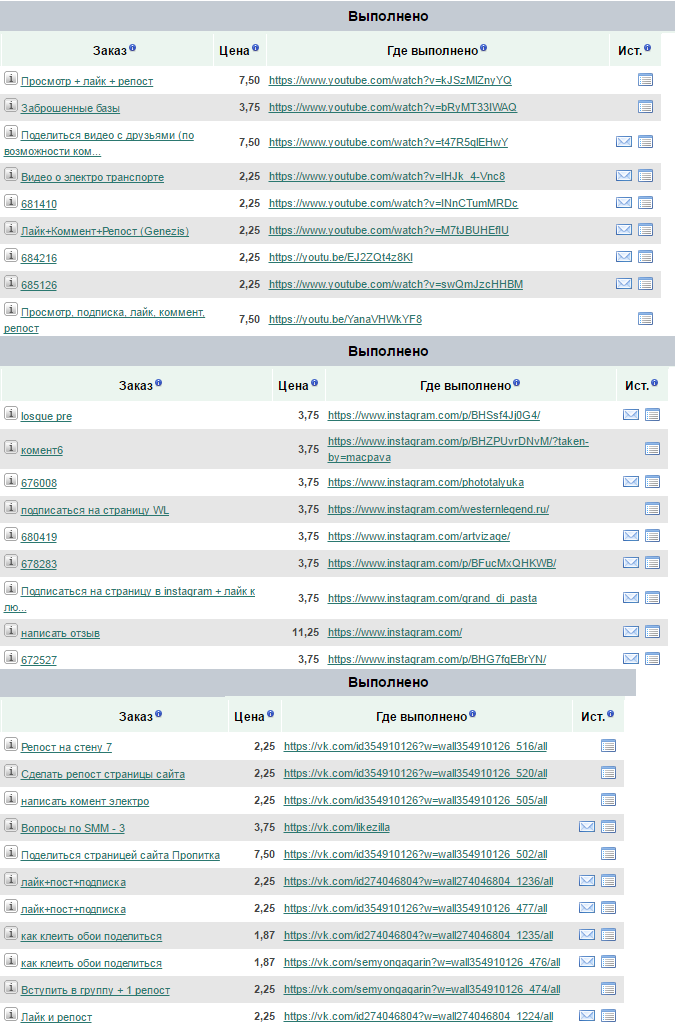The height and width of the screenshot is (1024, 675).
Task: Click price 11,25 in 'написать отзыв' row
Action: click(x=306, y=632)
